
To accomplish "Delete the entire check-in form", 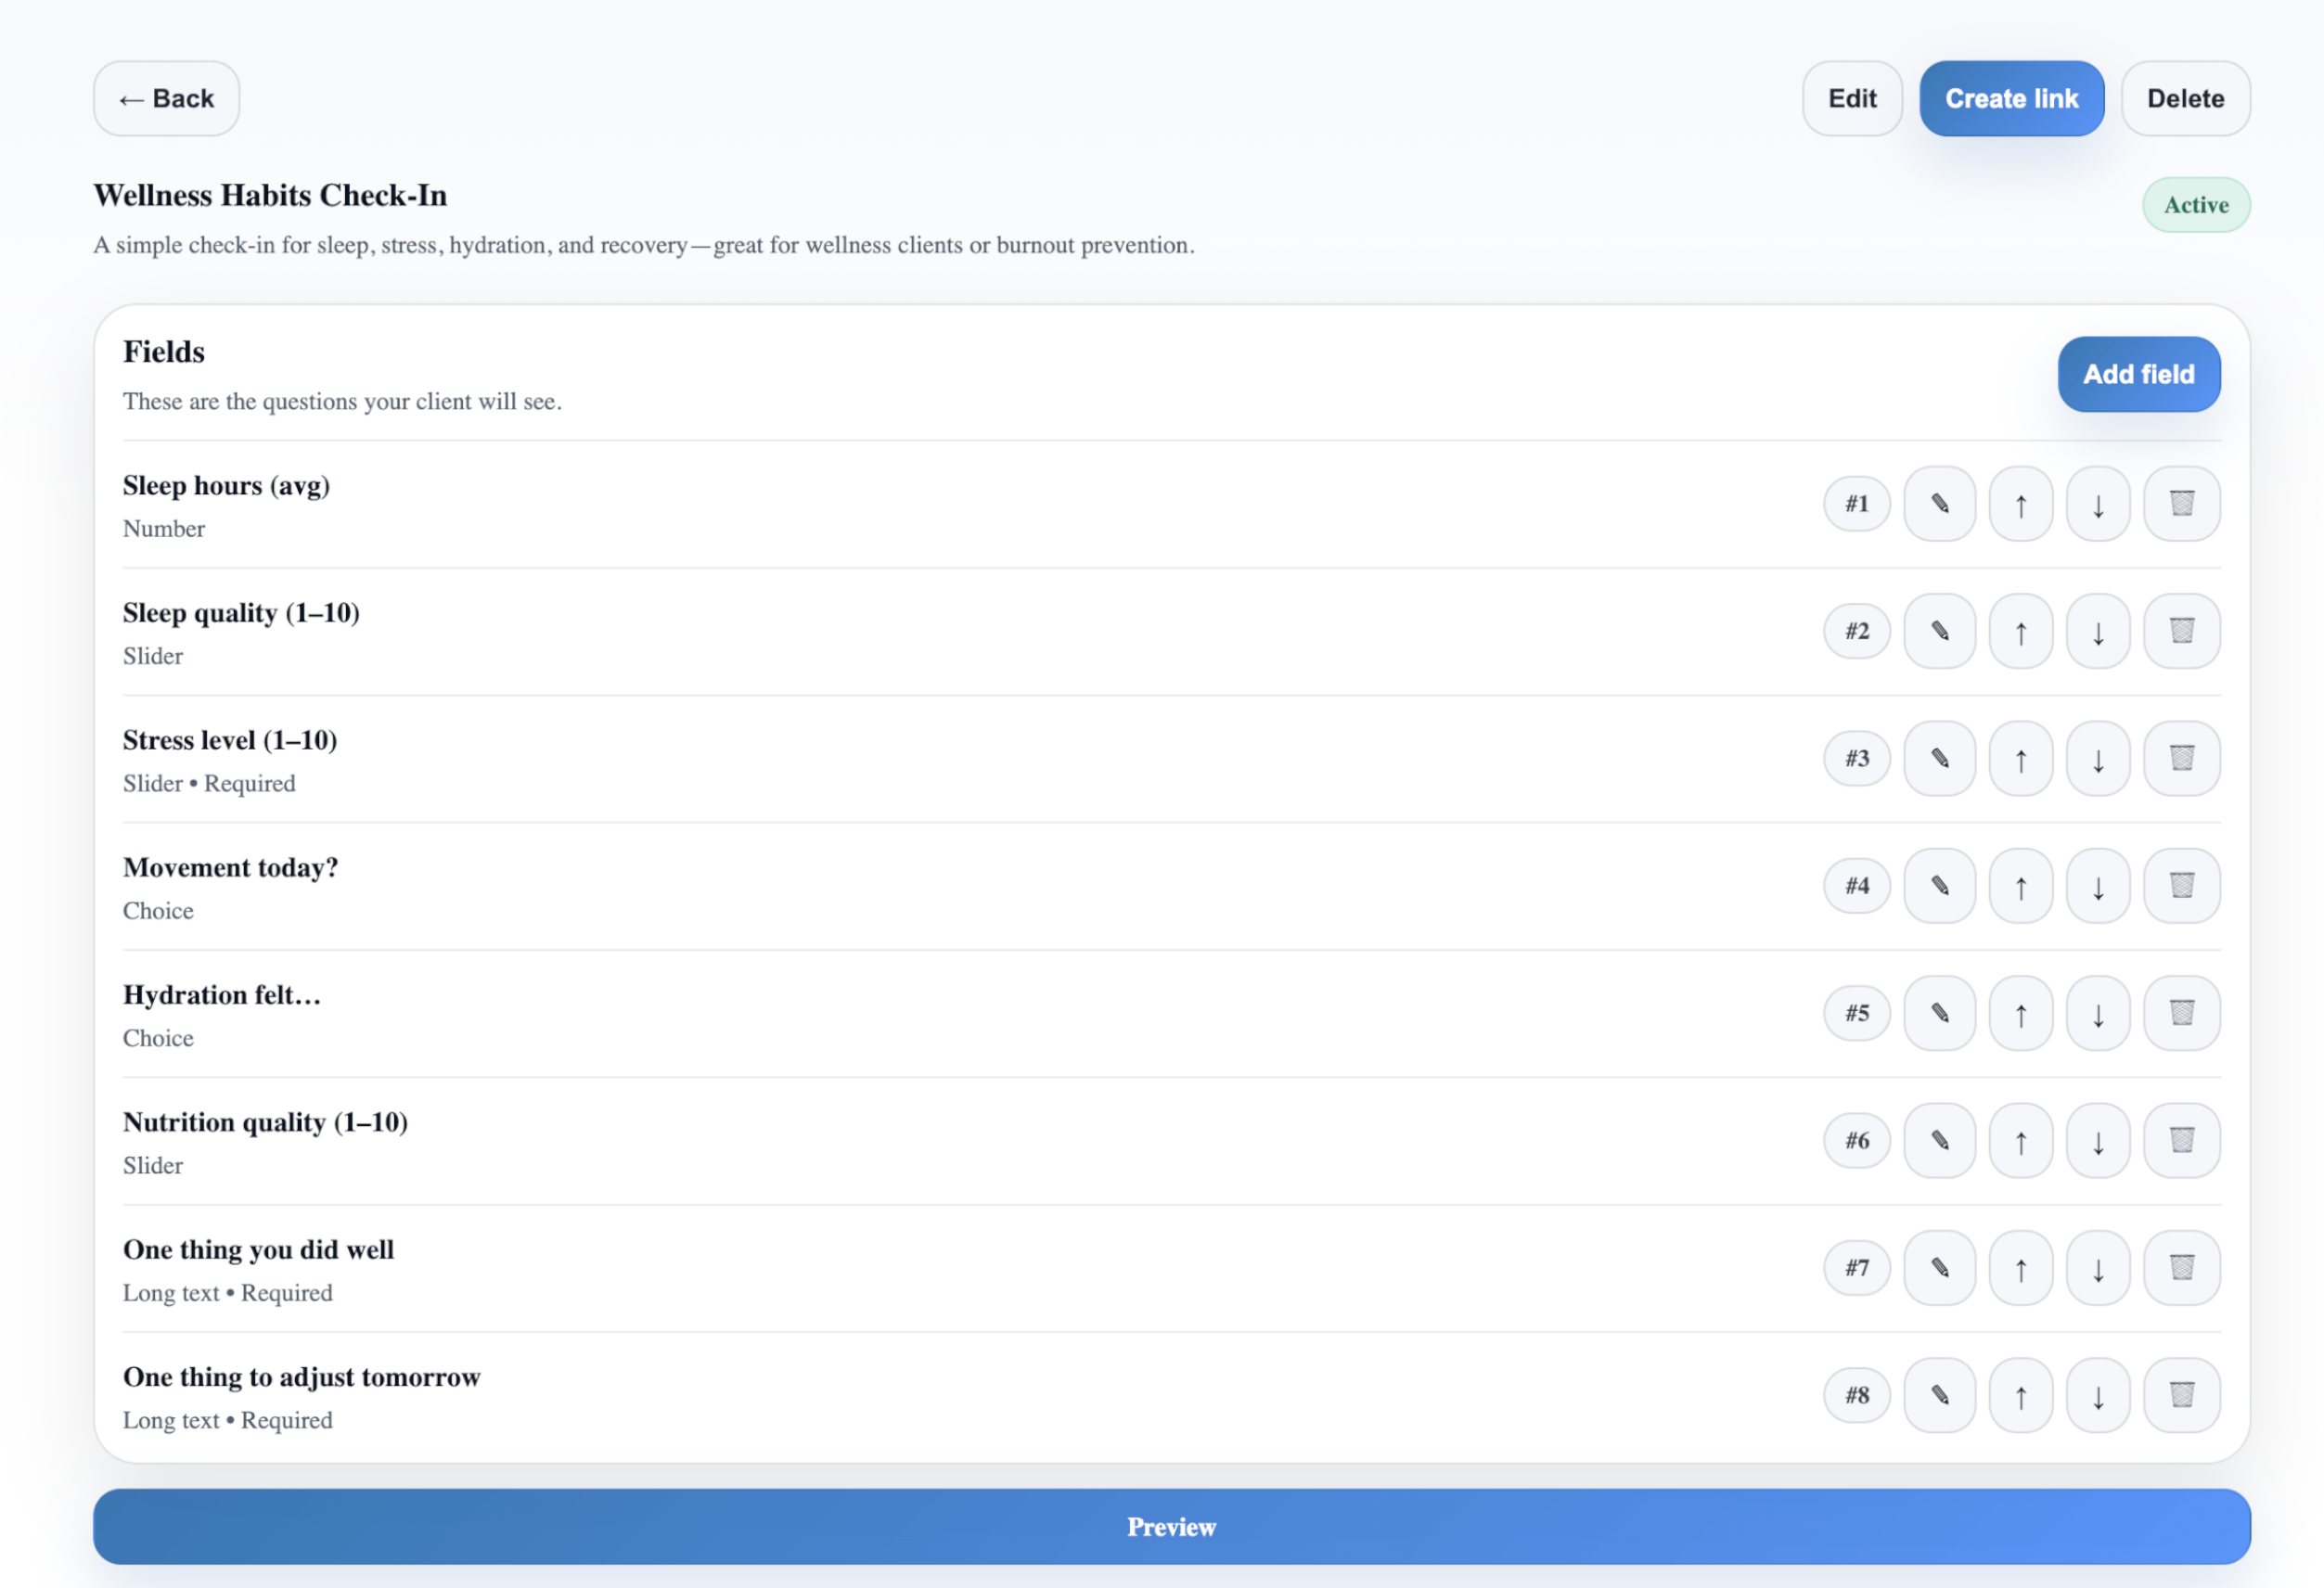I will (x=2186, y=98).
